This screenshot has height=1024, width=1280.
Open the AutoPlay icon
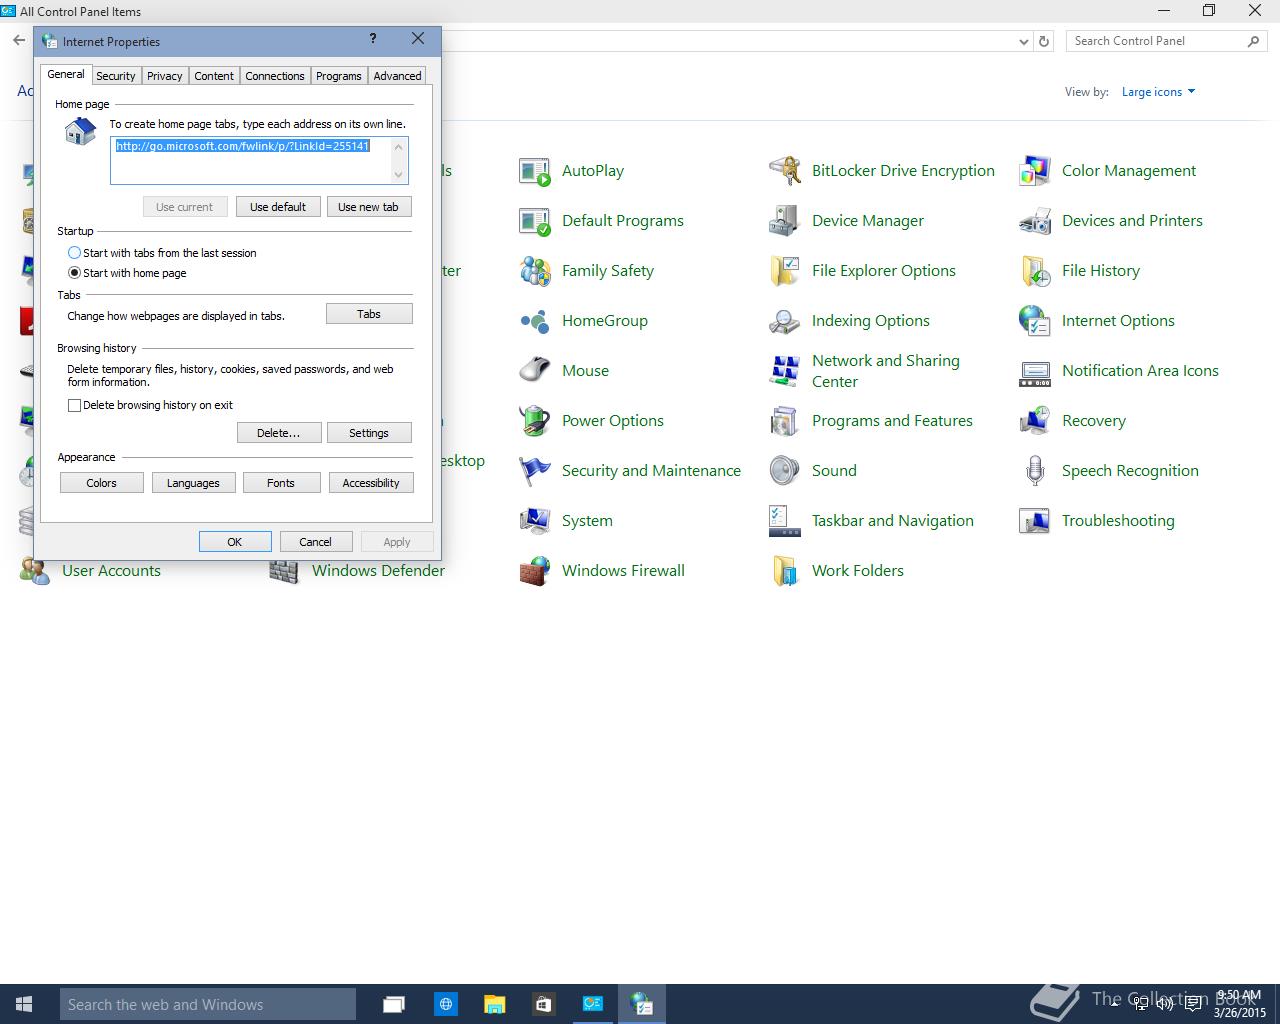coord(535,171)
